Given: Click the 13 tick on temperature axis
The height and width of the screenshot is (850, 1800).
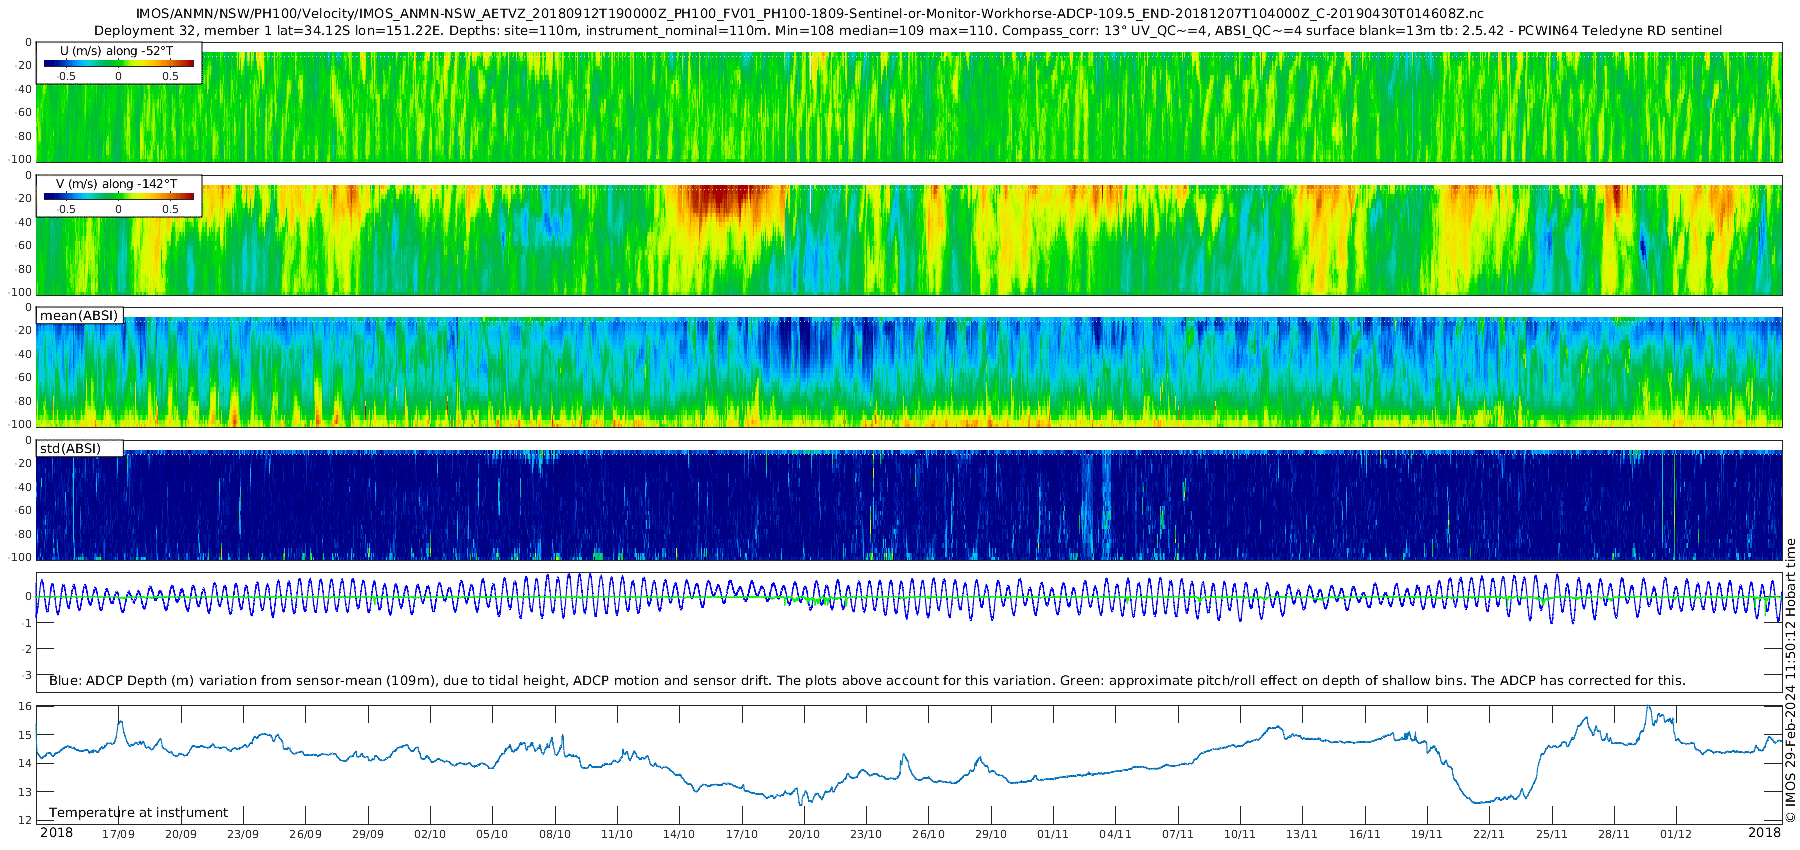Looking at the screenshot, I should (26, 792).
